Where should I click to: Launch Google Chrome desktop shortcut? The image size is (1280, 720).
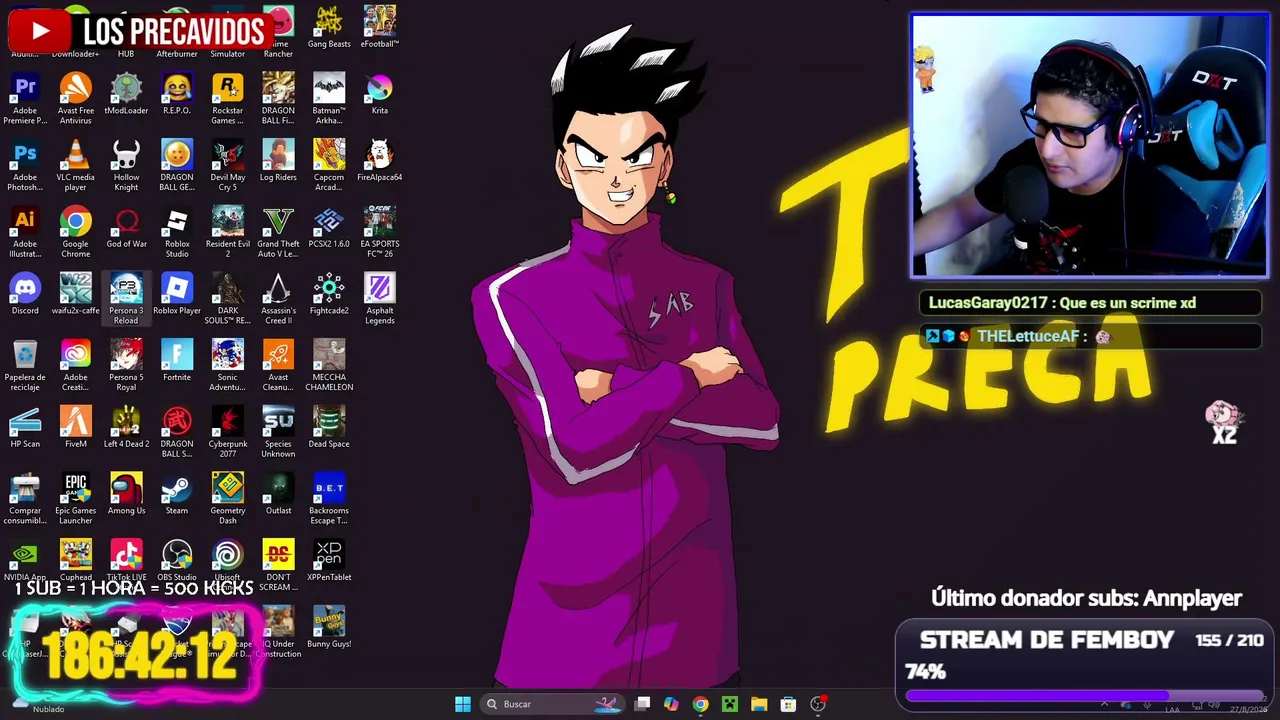coord(75,232)
